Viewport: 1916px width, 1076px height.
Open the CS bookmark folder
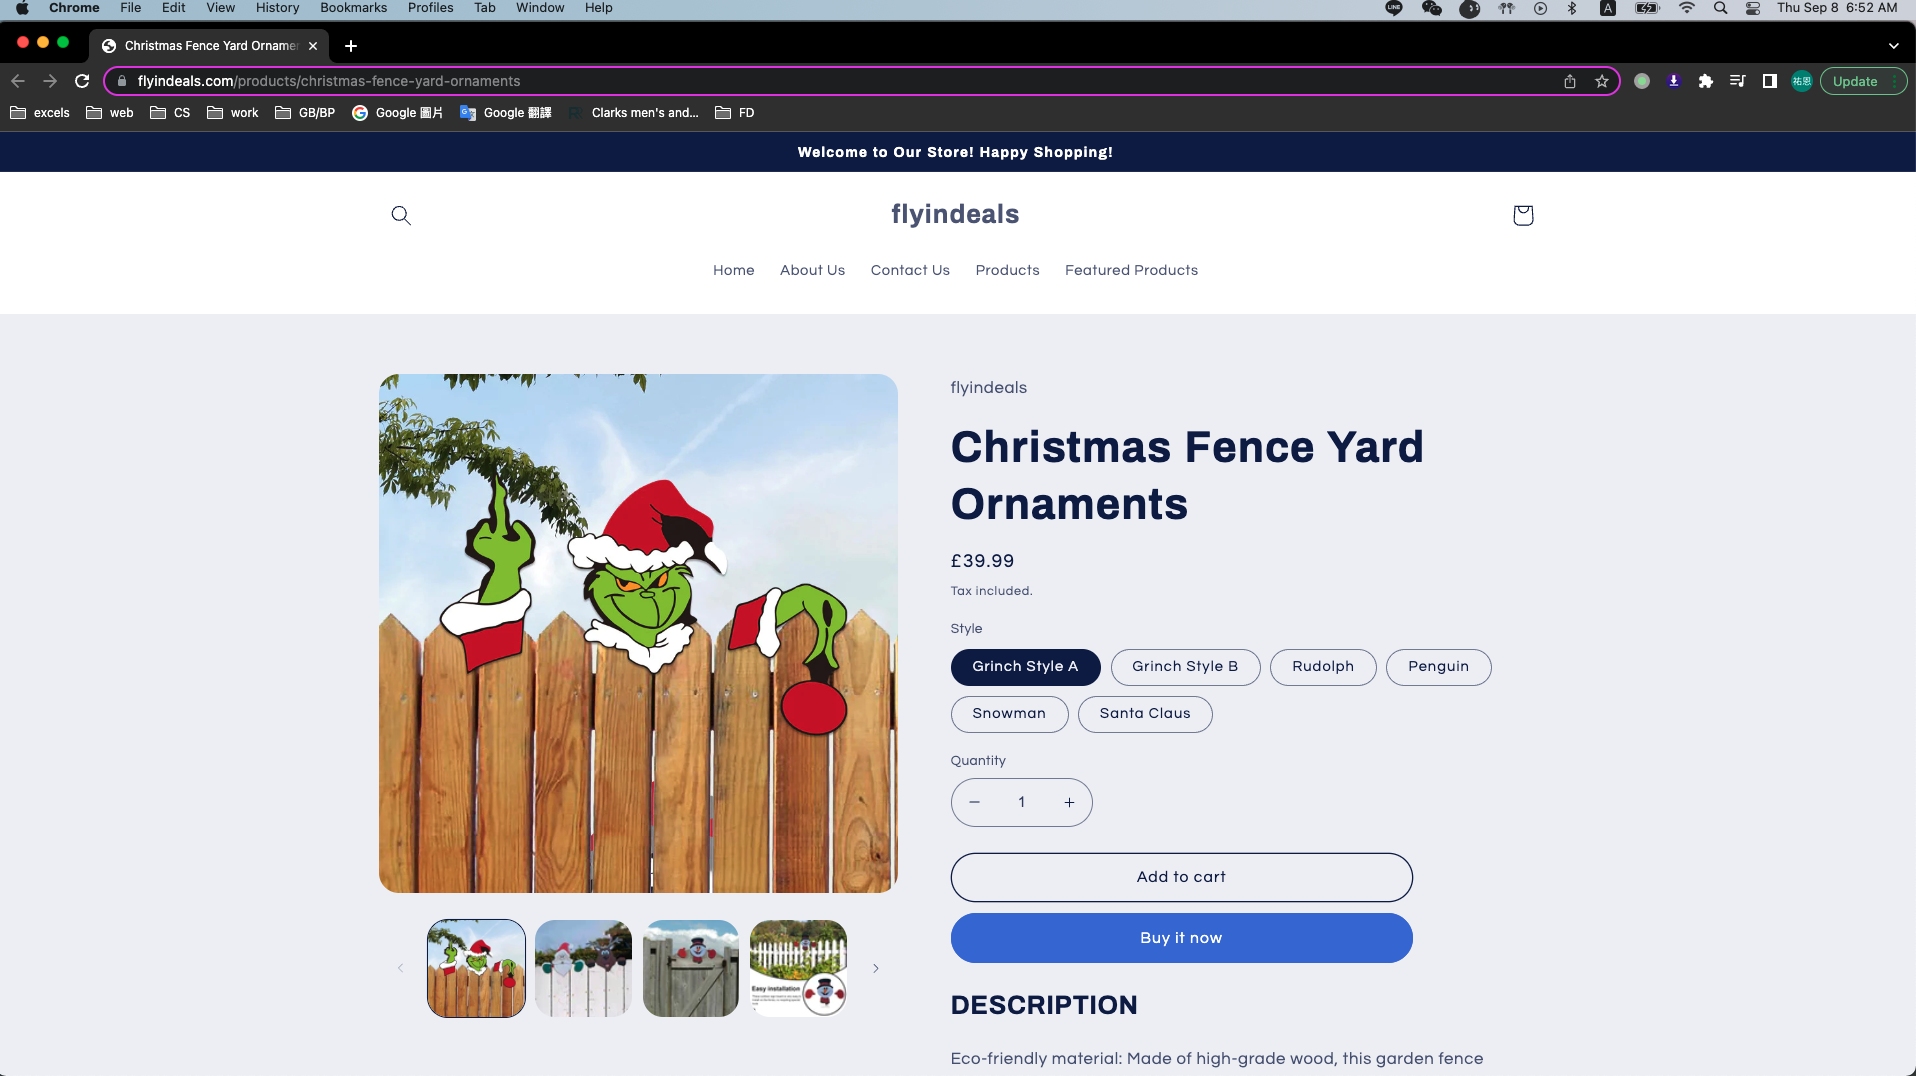click(170, 113)
